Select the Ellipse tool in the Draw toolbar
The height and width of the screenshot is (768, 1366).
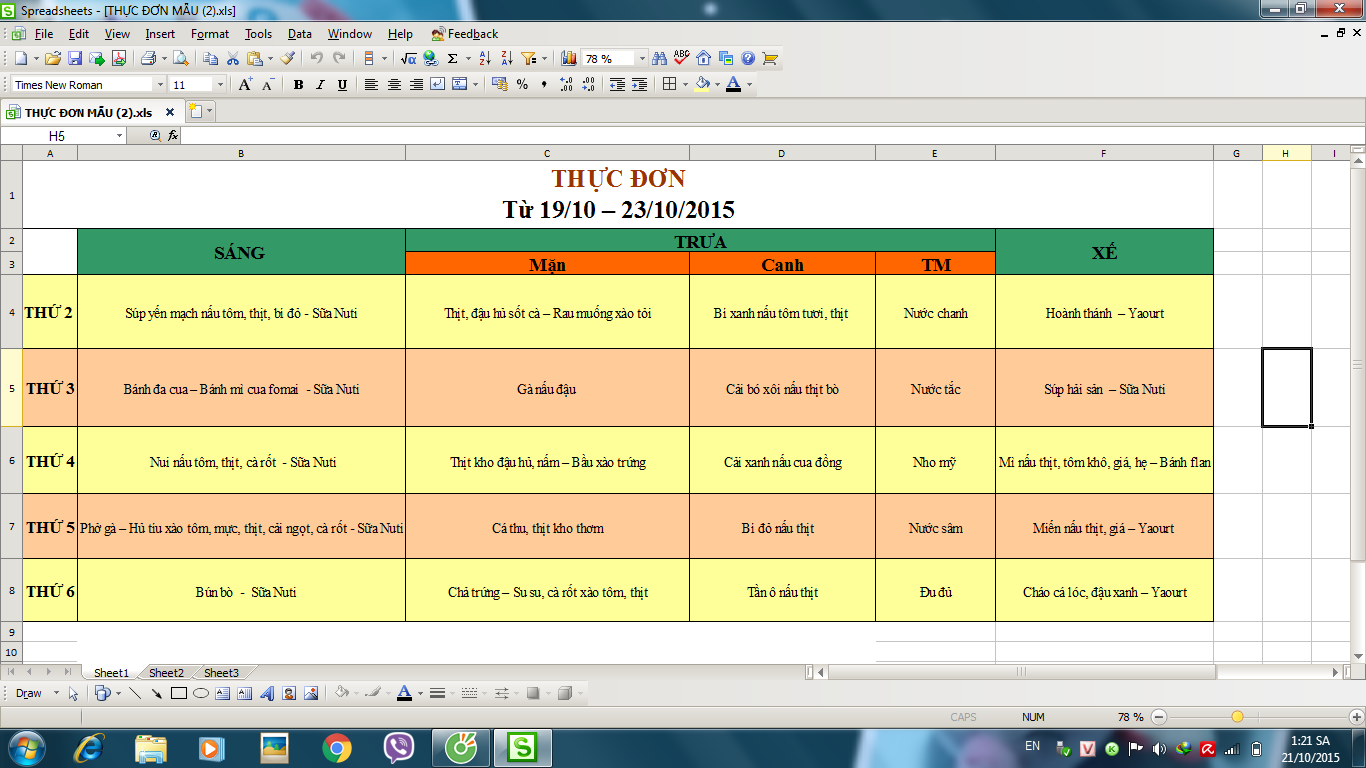[200, 693]
